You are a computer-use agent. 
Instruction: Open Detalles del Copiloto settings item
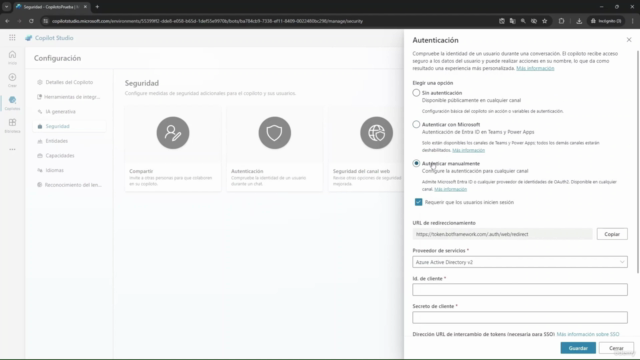point(69,82)
